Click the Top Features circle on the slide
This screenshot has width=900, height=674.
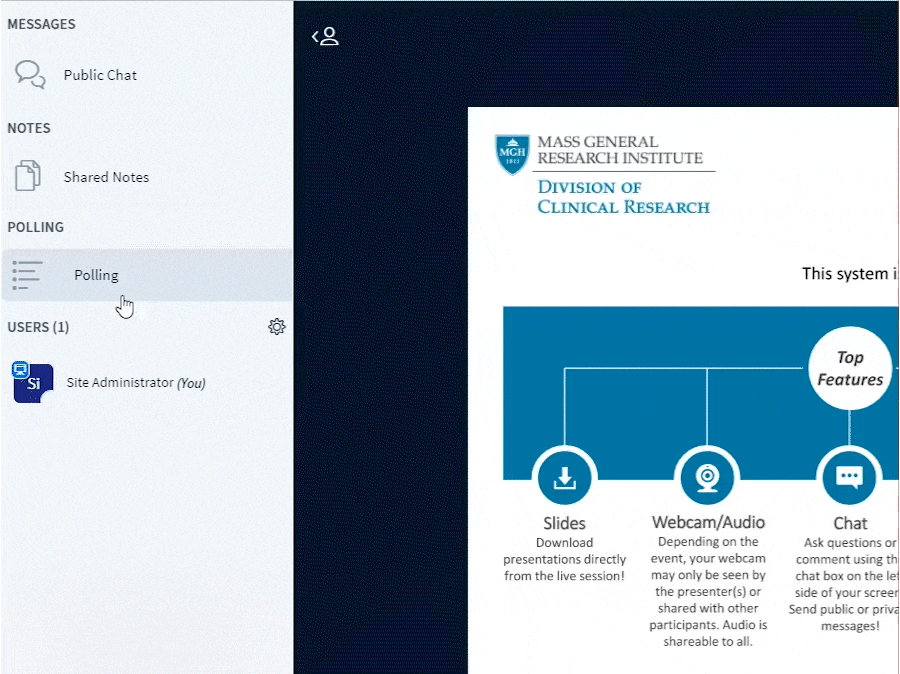click(849, 368)
